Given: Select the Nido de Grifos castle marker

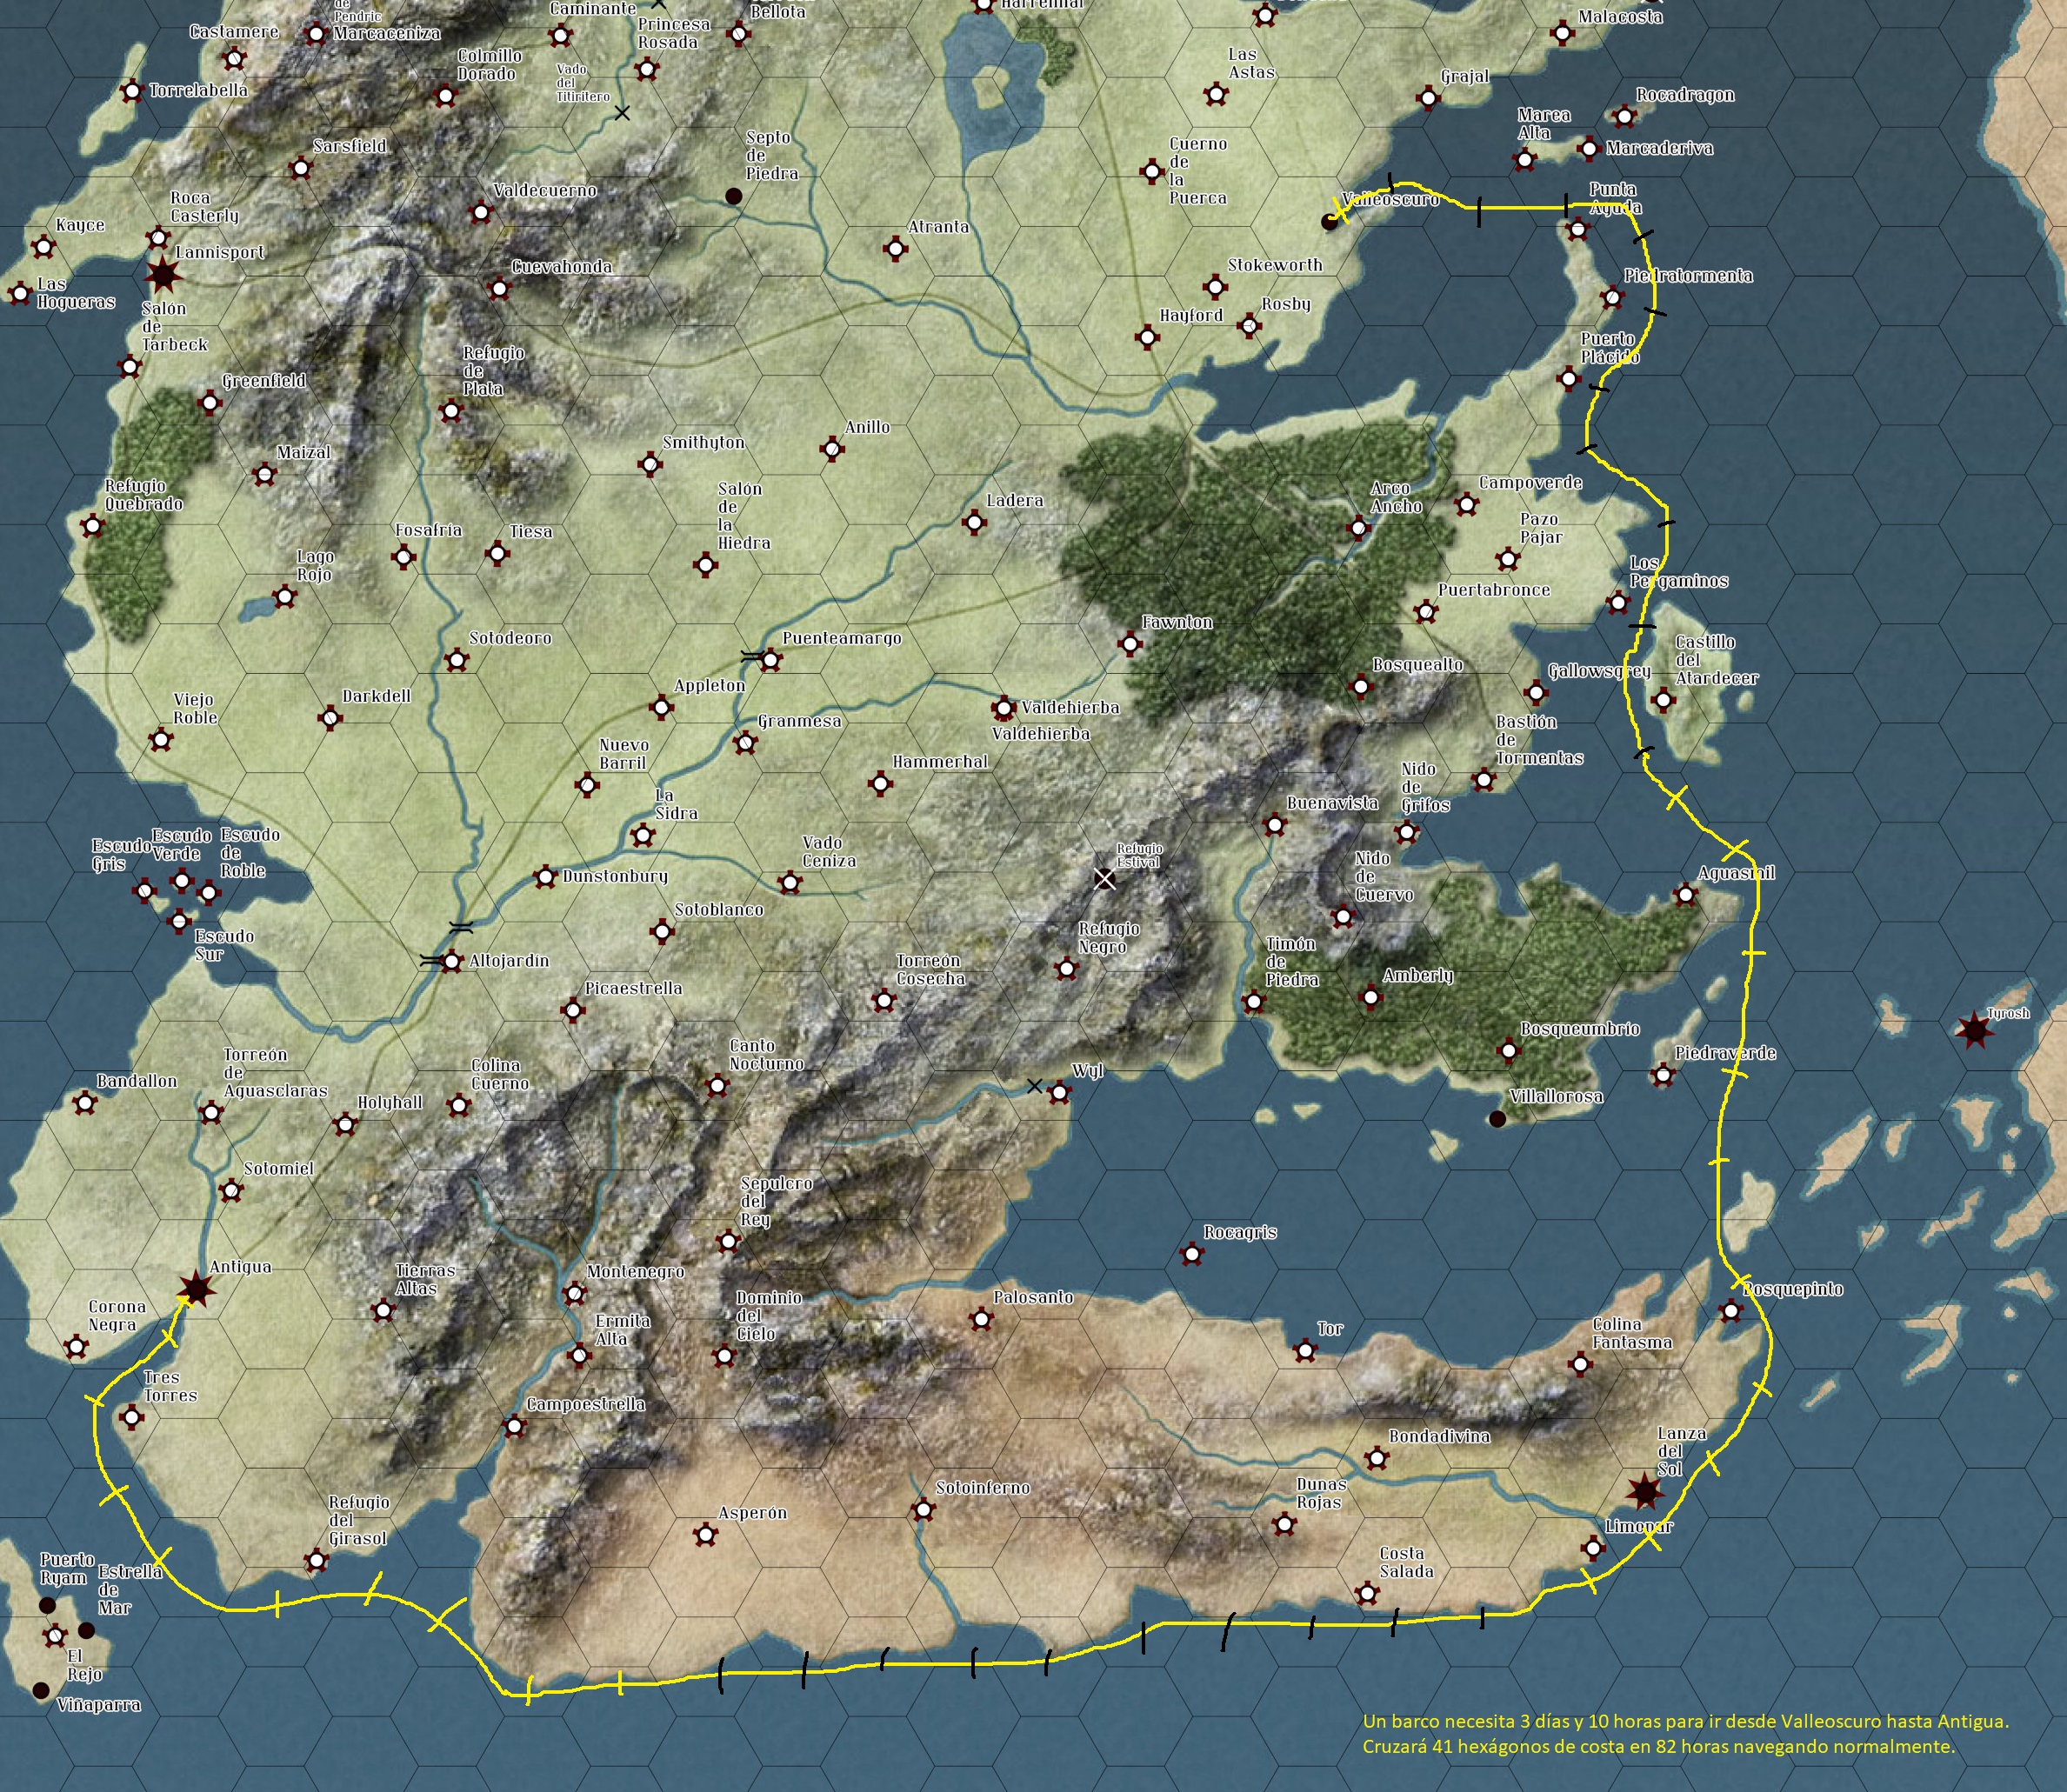Looking at the screenshot, I should click(1407, 831).
